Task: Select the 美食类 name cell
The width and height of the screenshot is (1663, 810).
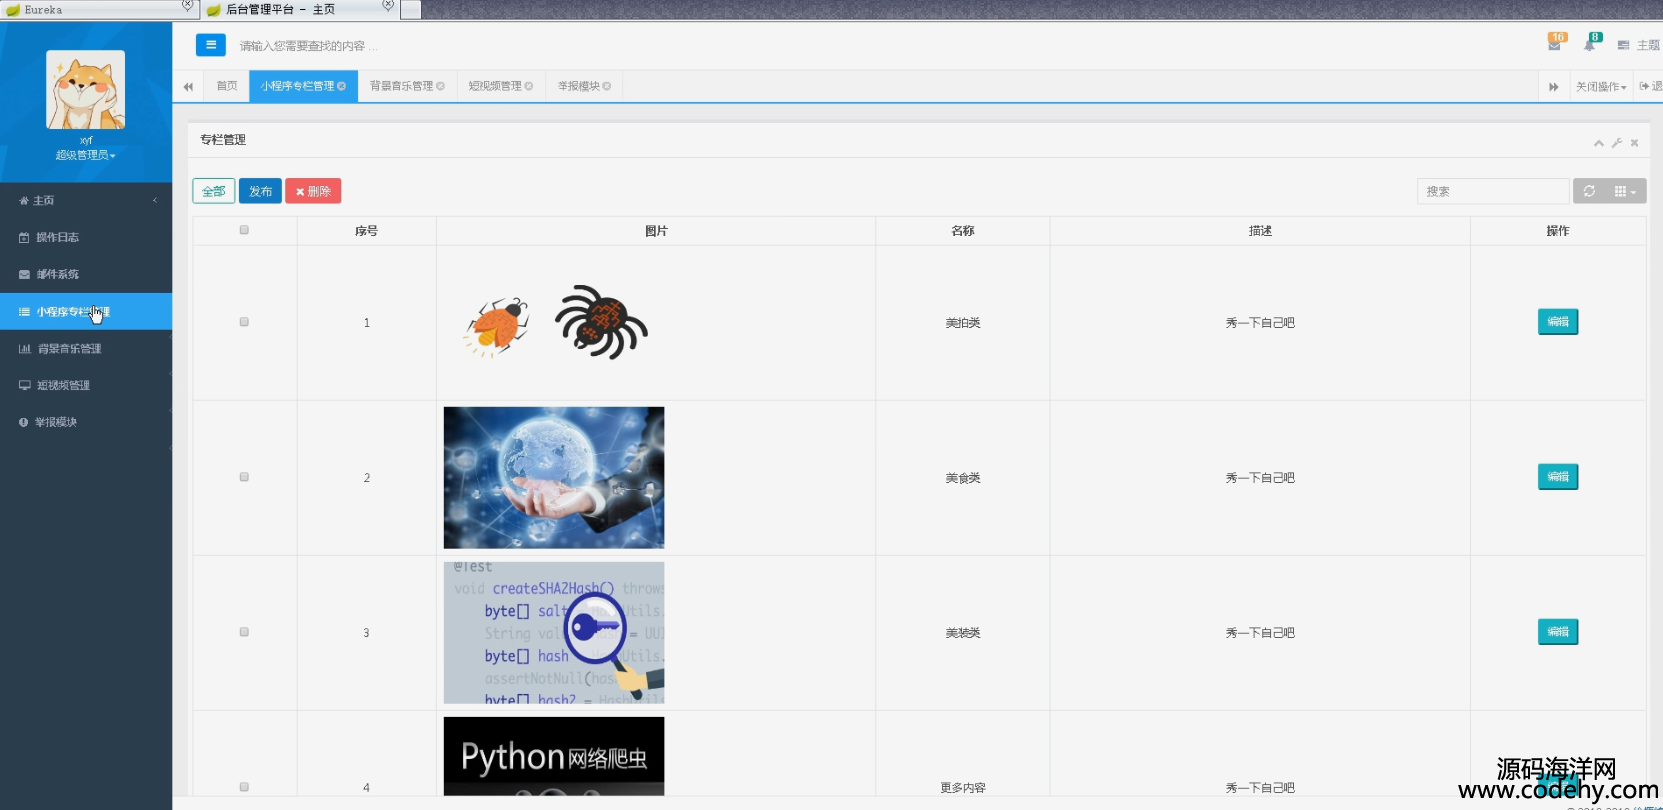Action: 963,478
